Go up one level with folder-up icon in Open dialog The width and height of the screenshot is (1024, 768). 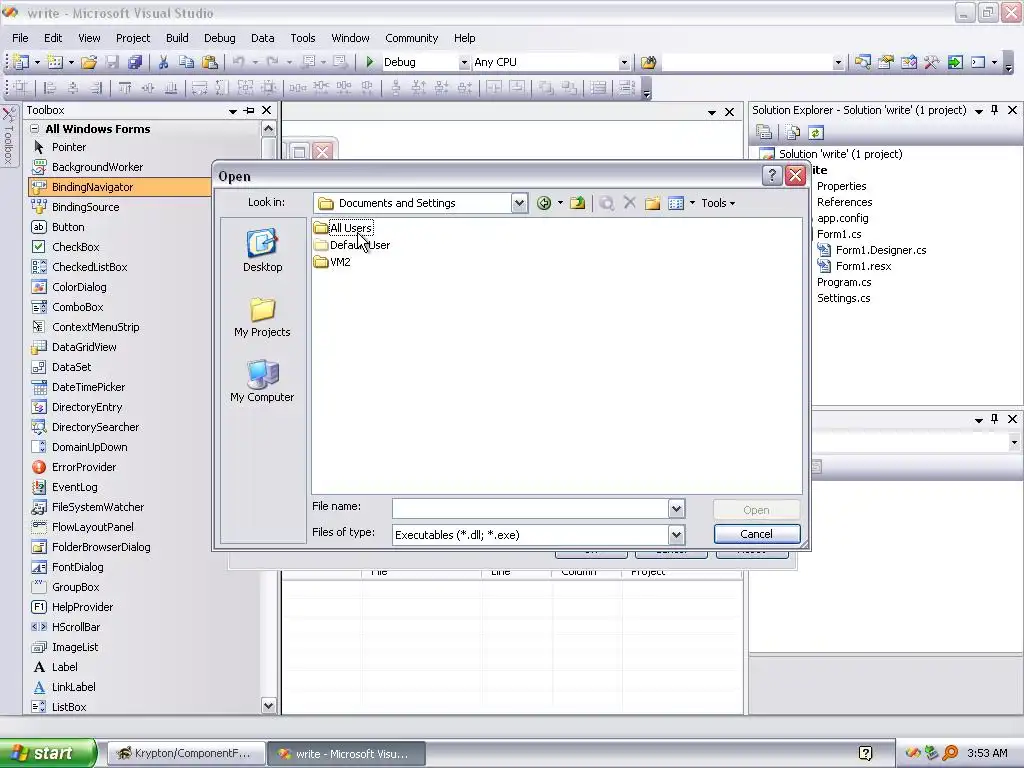coord(577,203)
